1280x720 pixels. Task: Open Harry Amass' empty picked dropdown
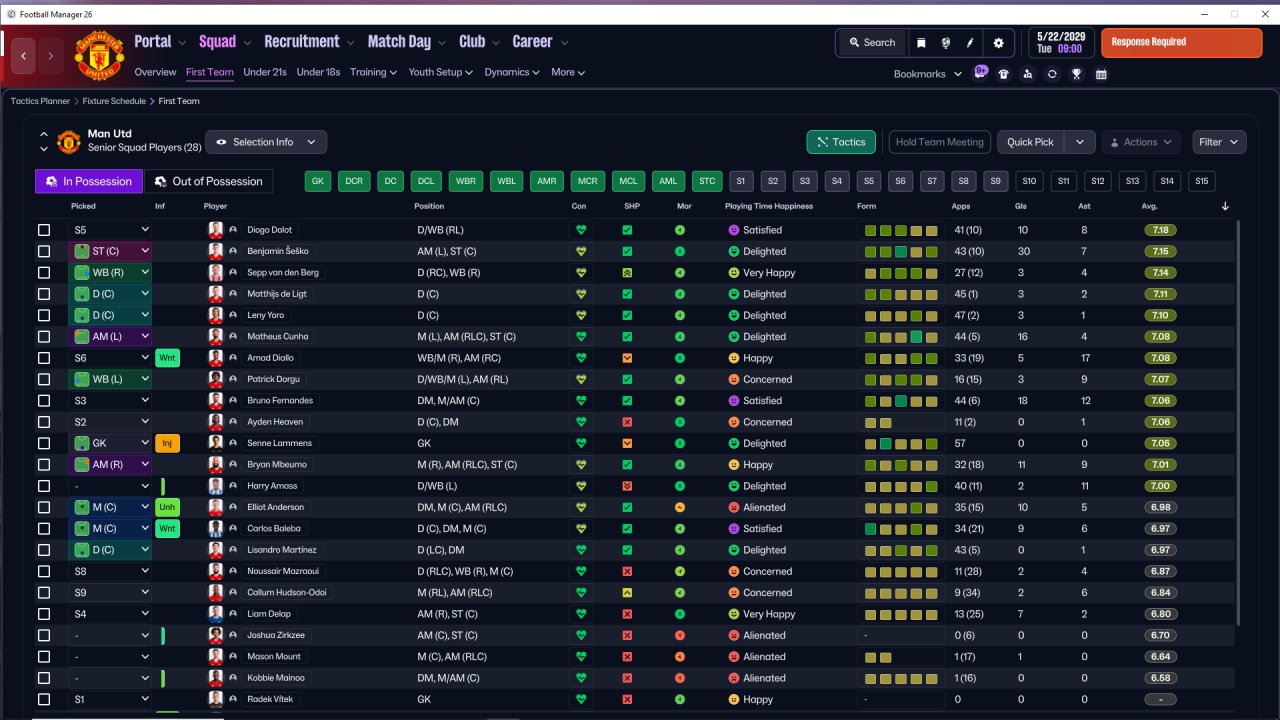(110, 486)
